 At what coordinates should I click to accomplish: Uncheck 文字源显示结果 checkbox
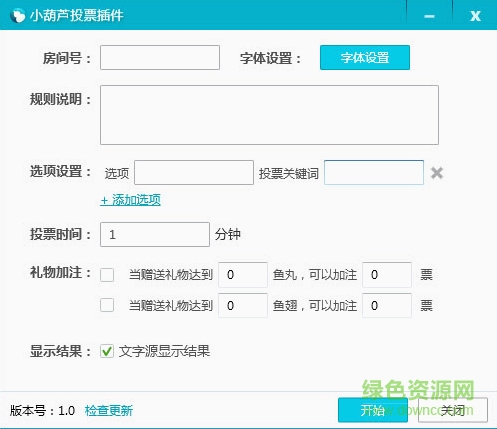[107, 351]
